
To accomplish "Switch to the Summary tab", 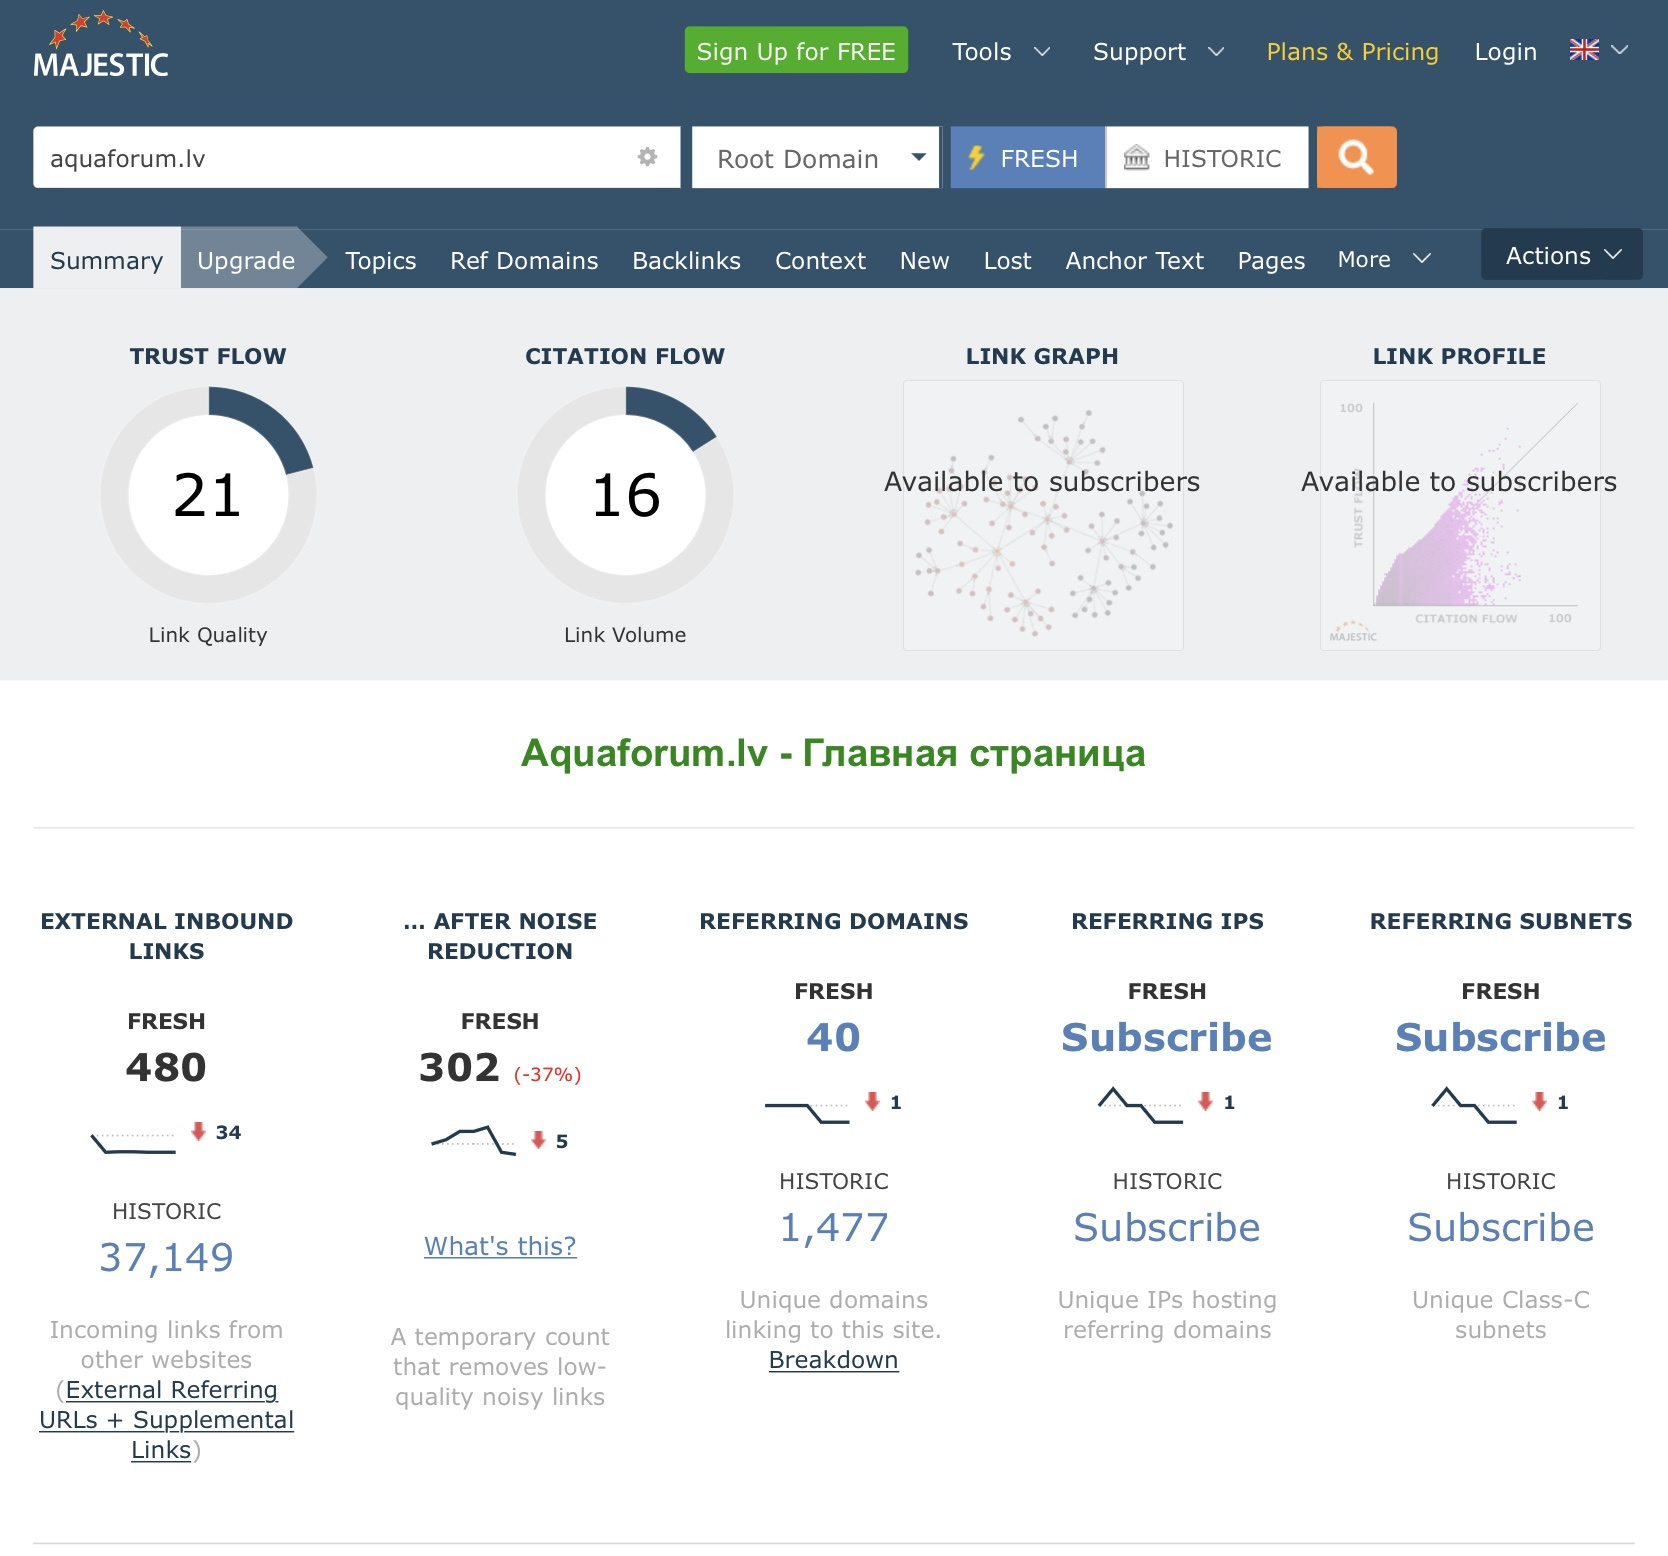I will coord(107,260).
